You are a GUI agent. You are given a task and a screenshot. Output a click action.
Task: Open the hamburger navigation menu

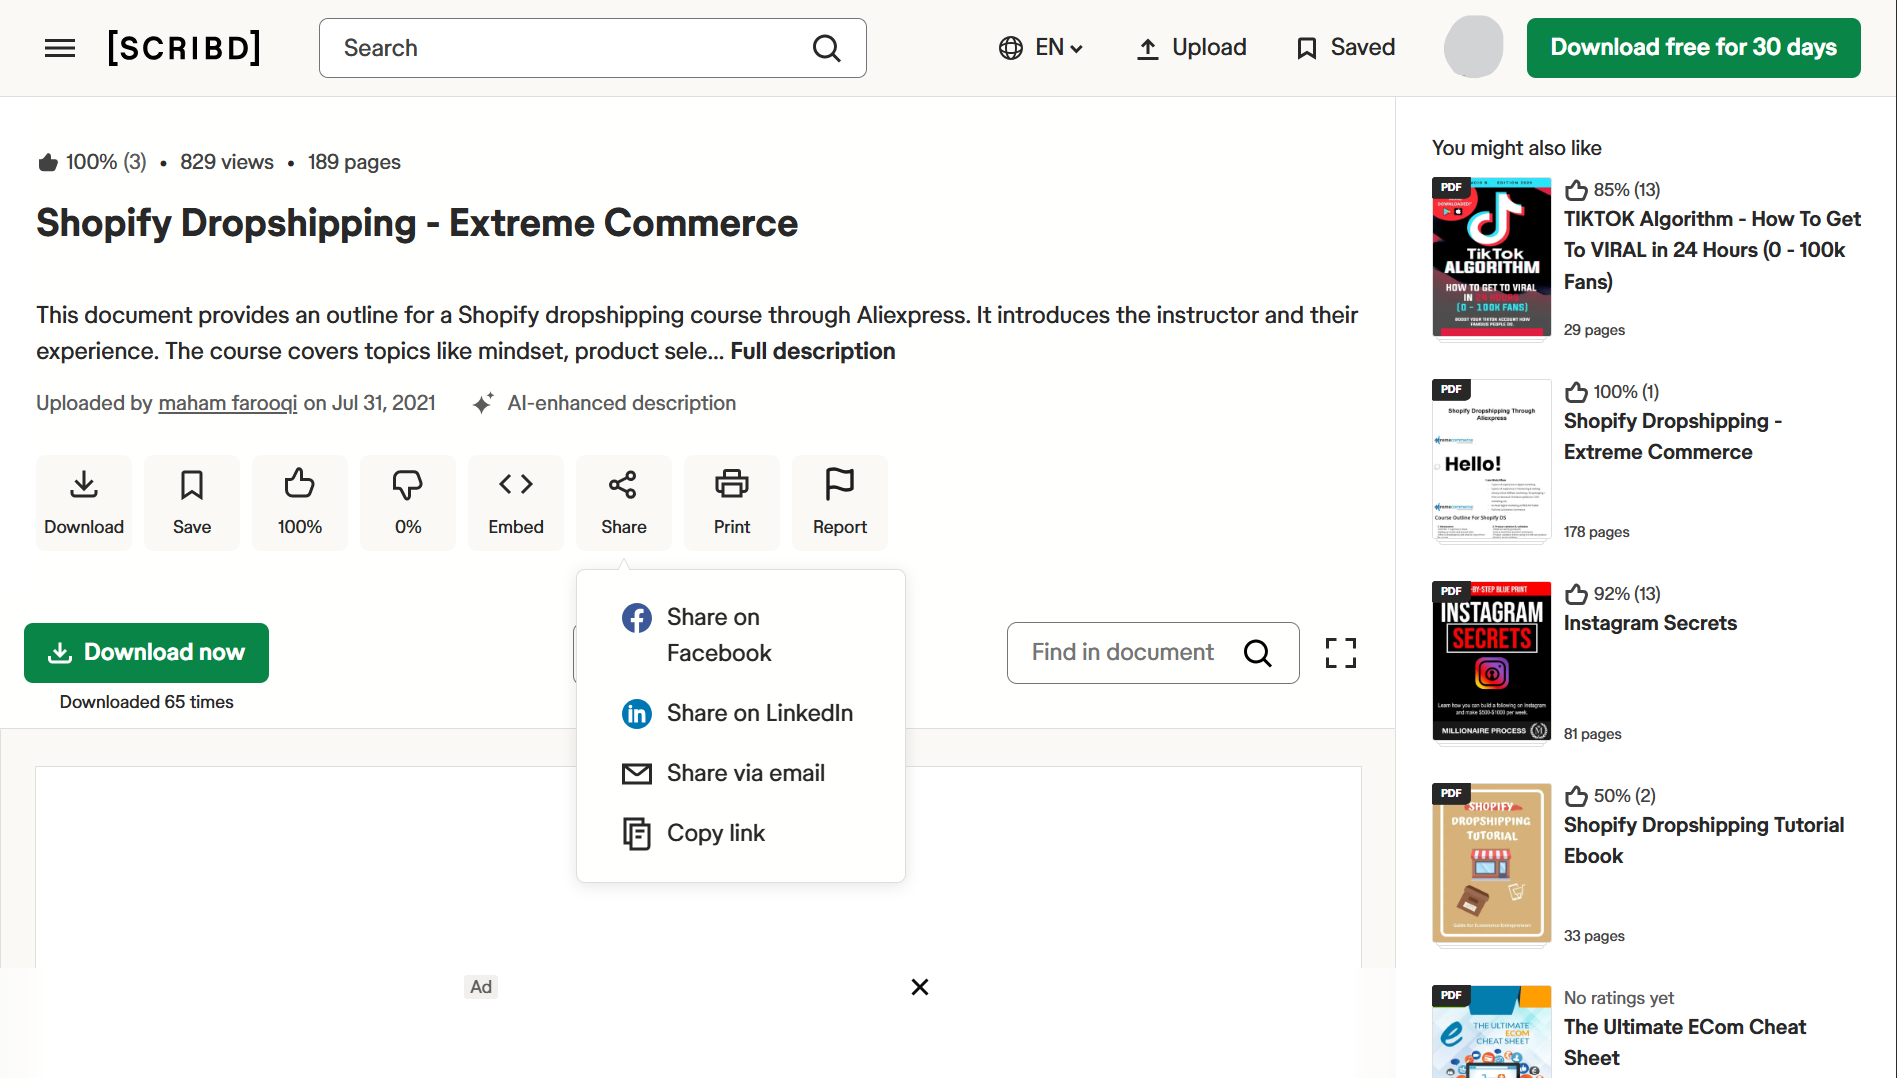[x=60, y=48]
